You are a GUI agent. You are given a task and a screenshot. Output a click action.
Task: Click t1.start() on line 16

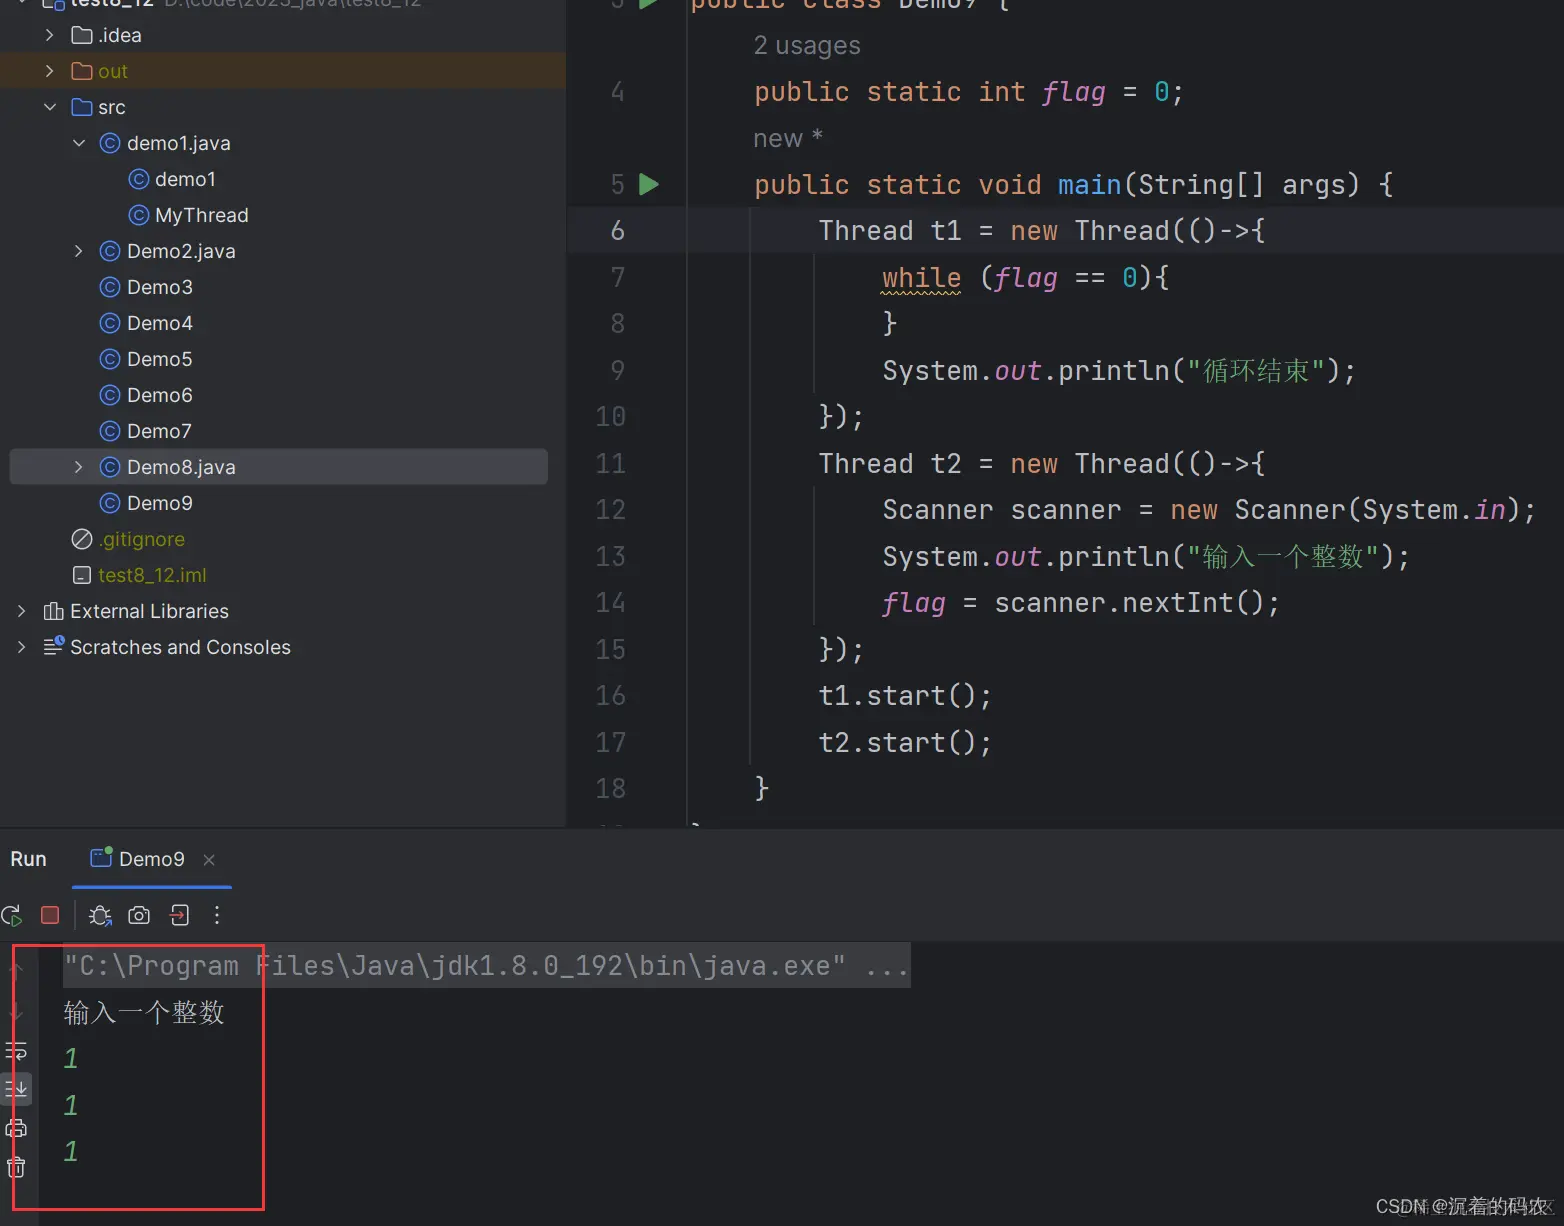(x=905, y=696)
